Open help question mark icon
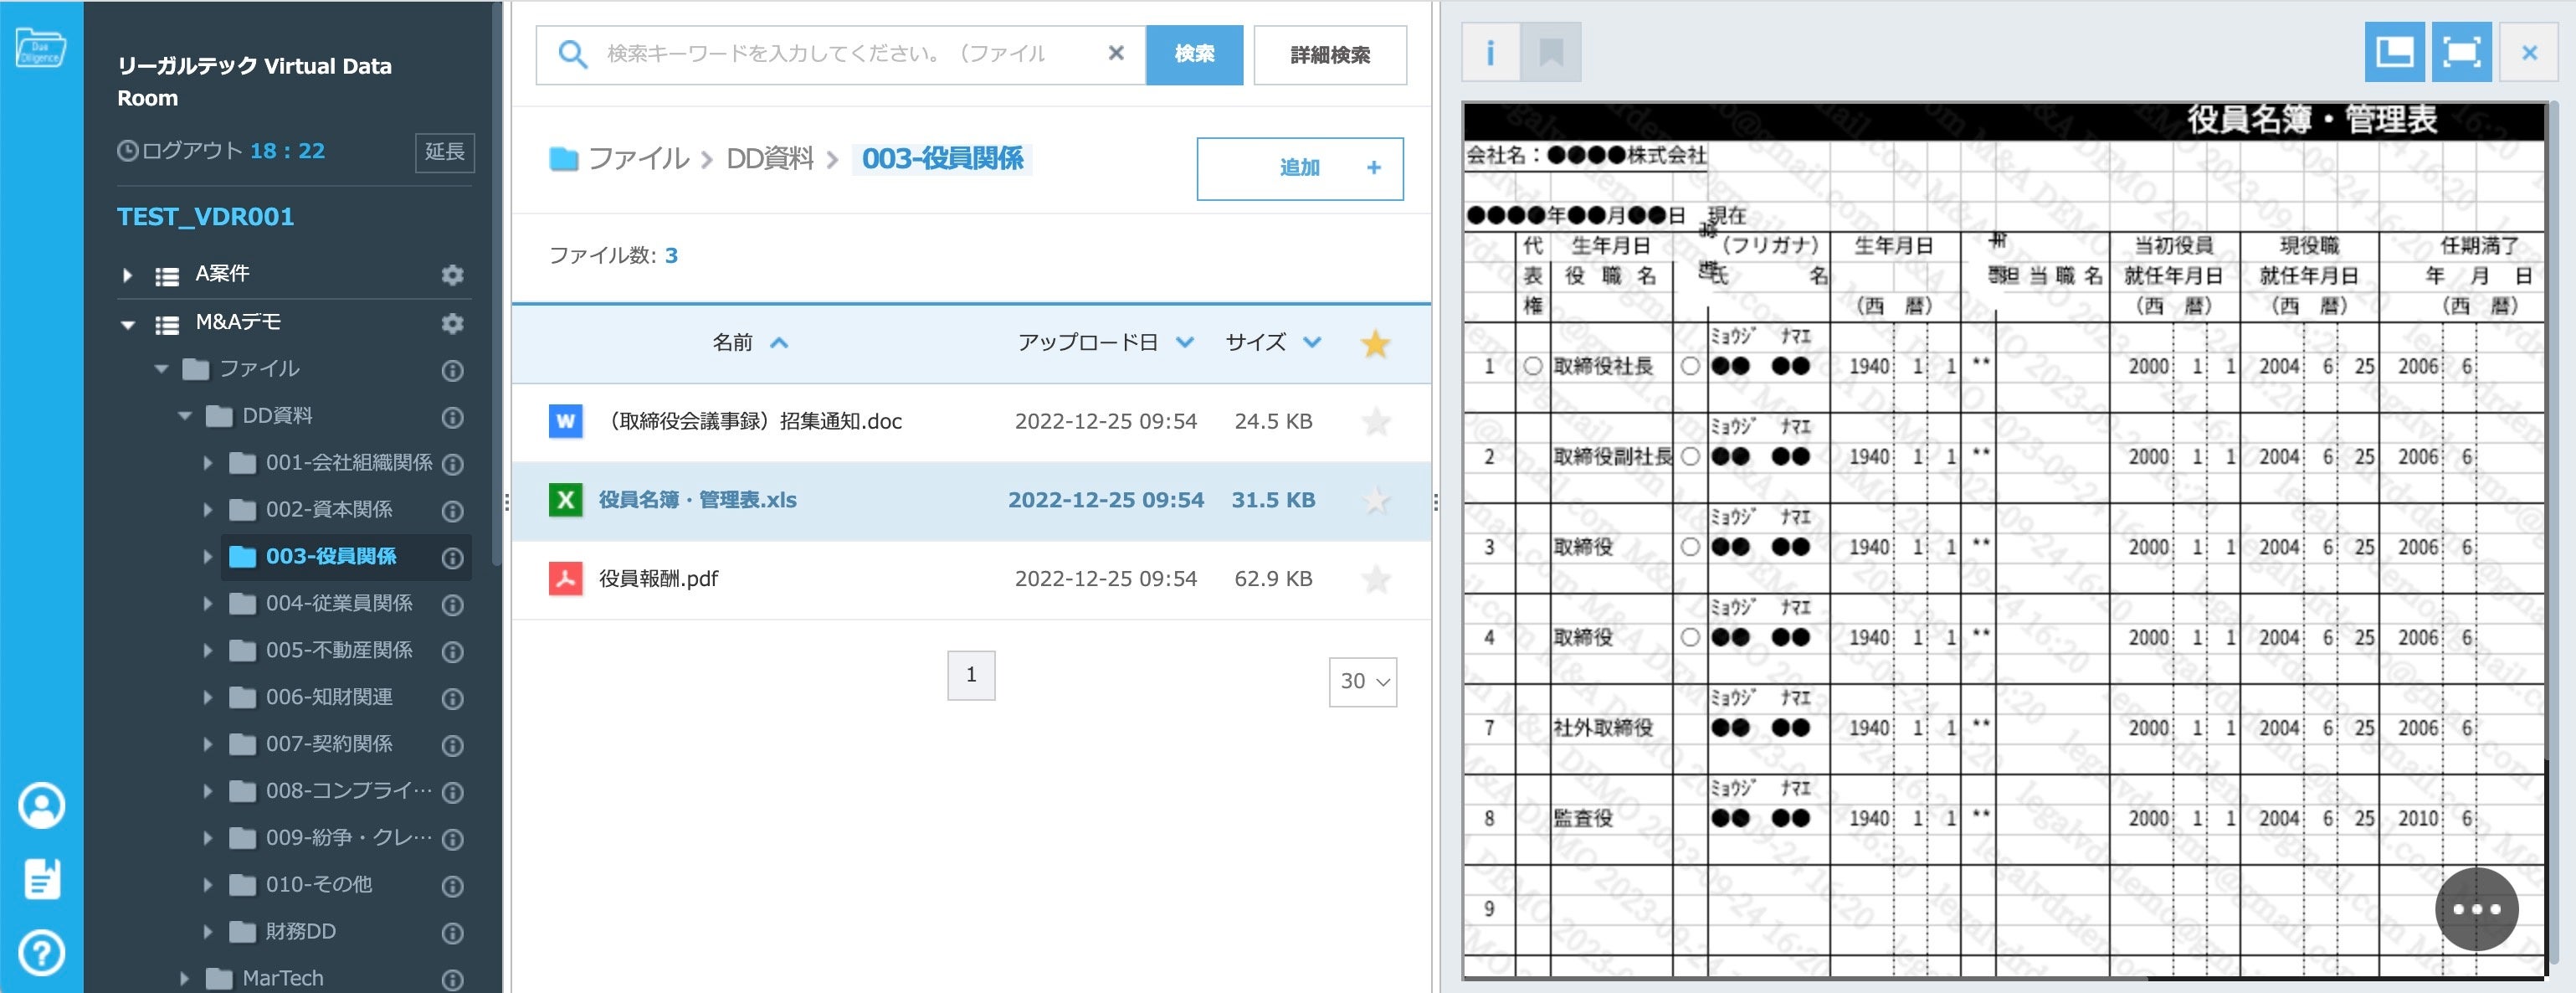 point(41,953)
